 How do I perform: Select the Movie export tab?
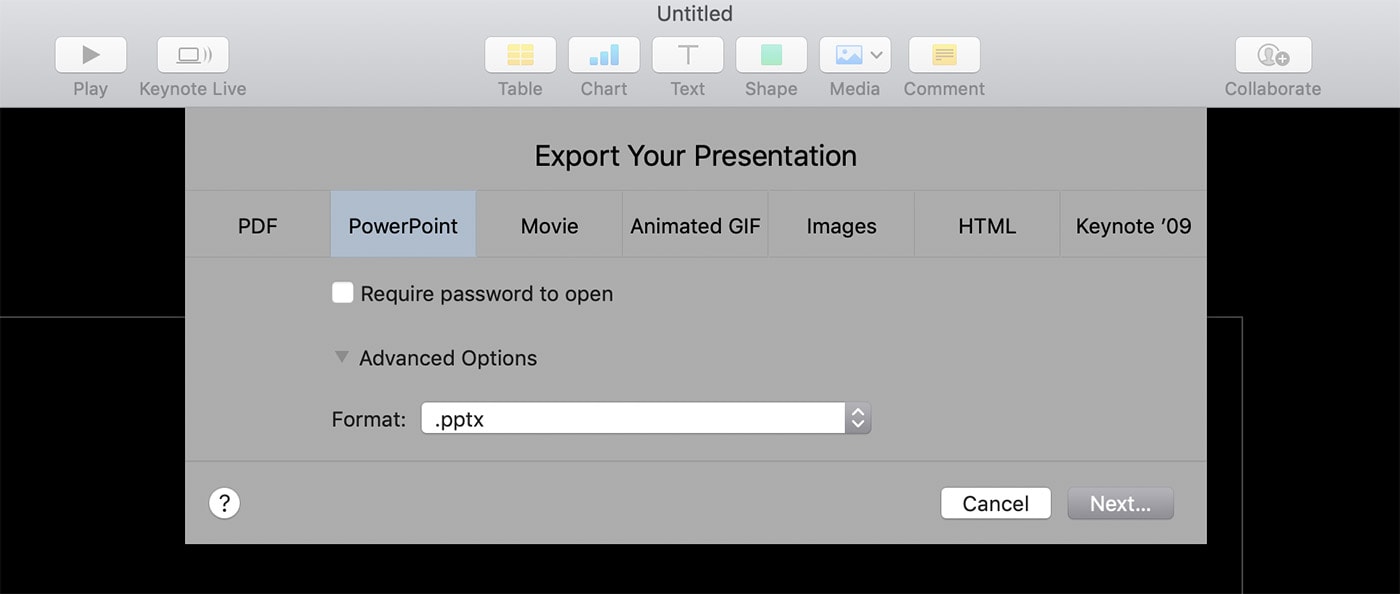click(x=549, y=226)
